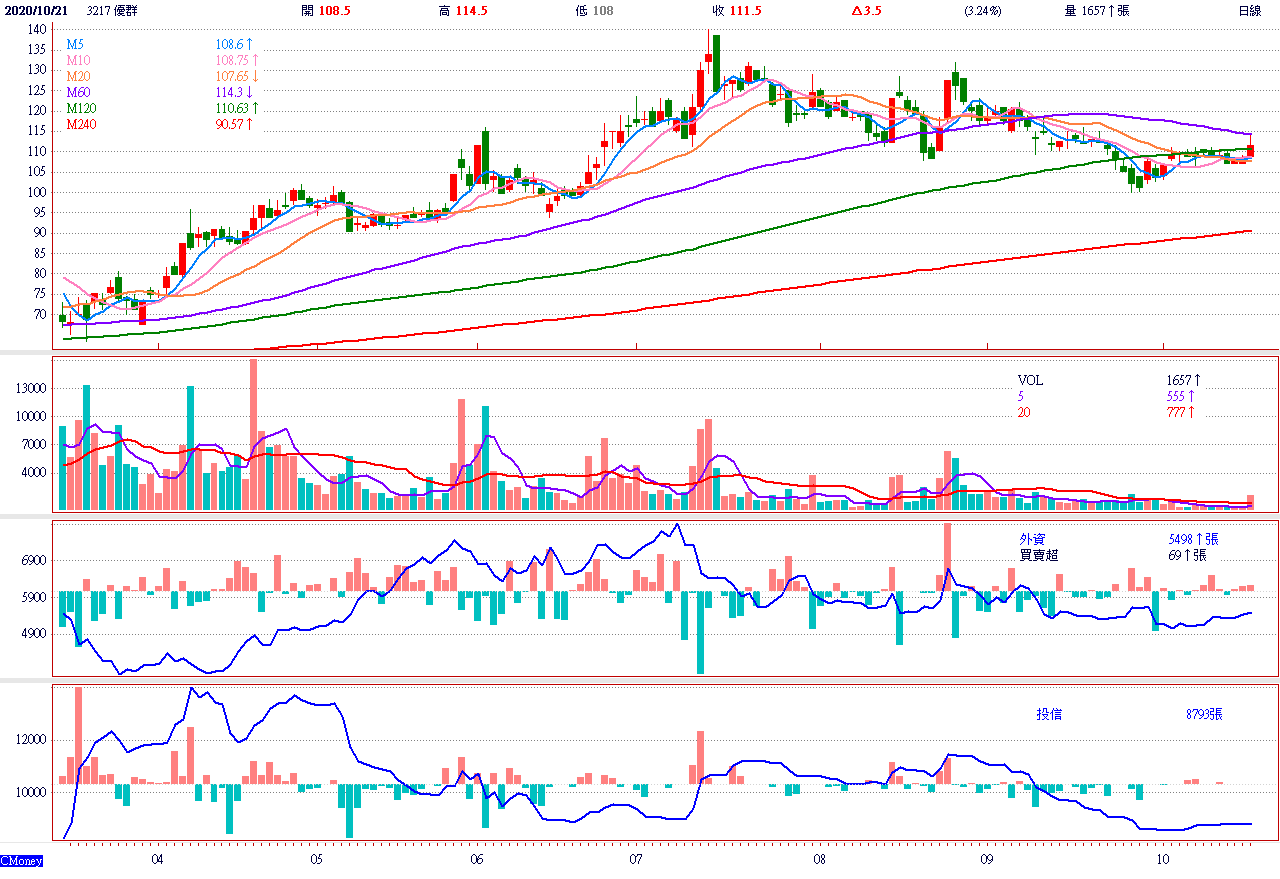Click the 投信 label in bottom panel
This screenshot has width=1280, height=879.
coord(1049,714)
